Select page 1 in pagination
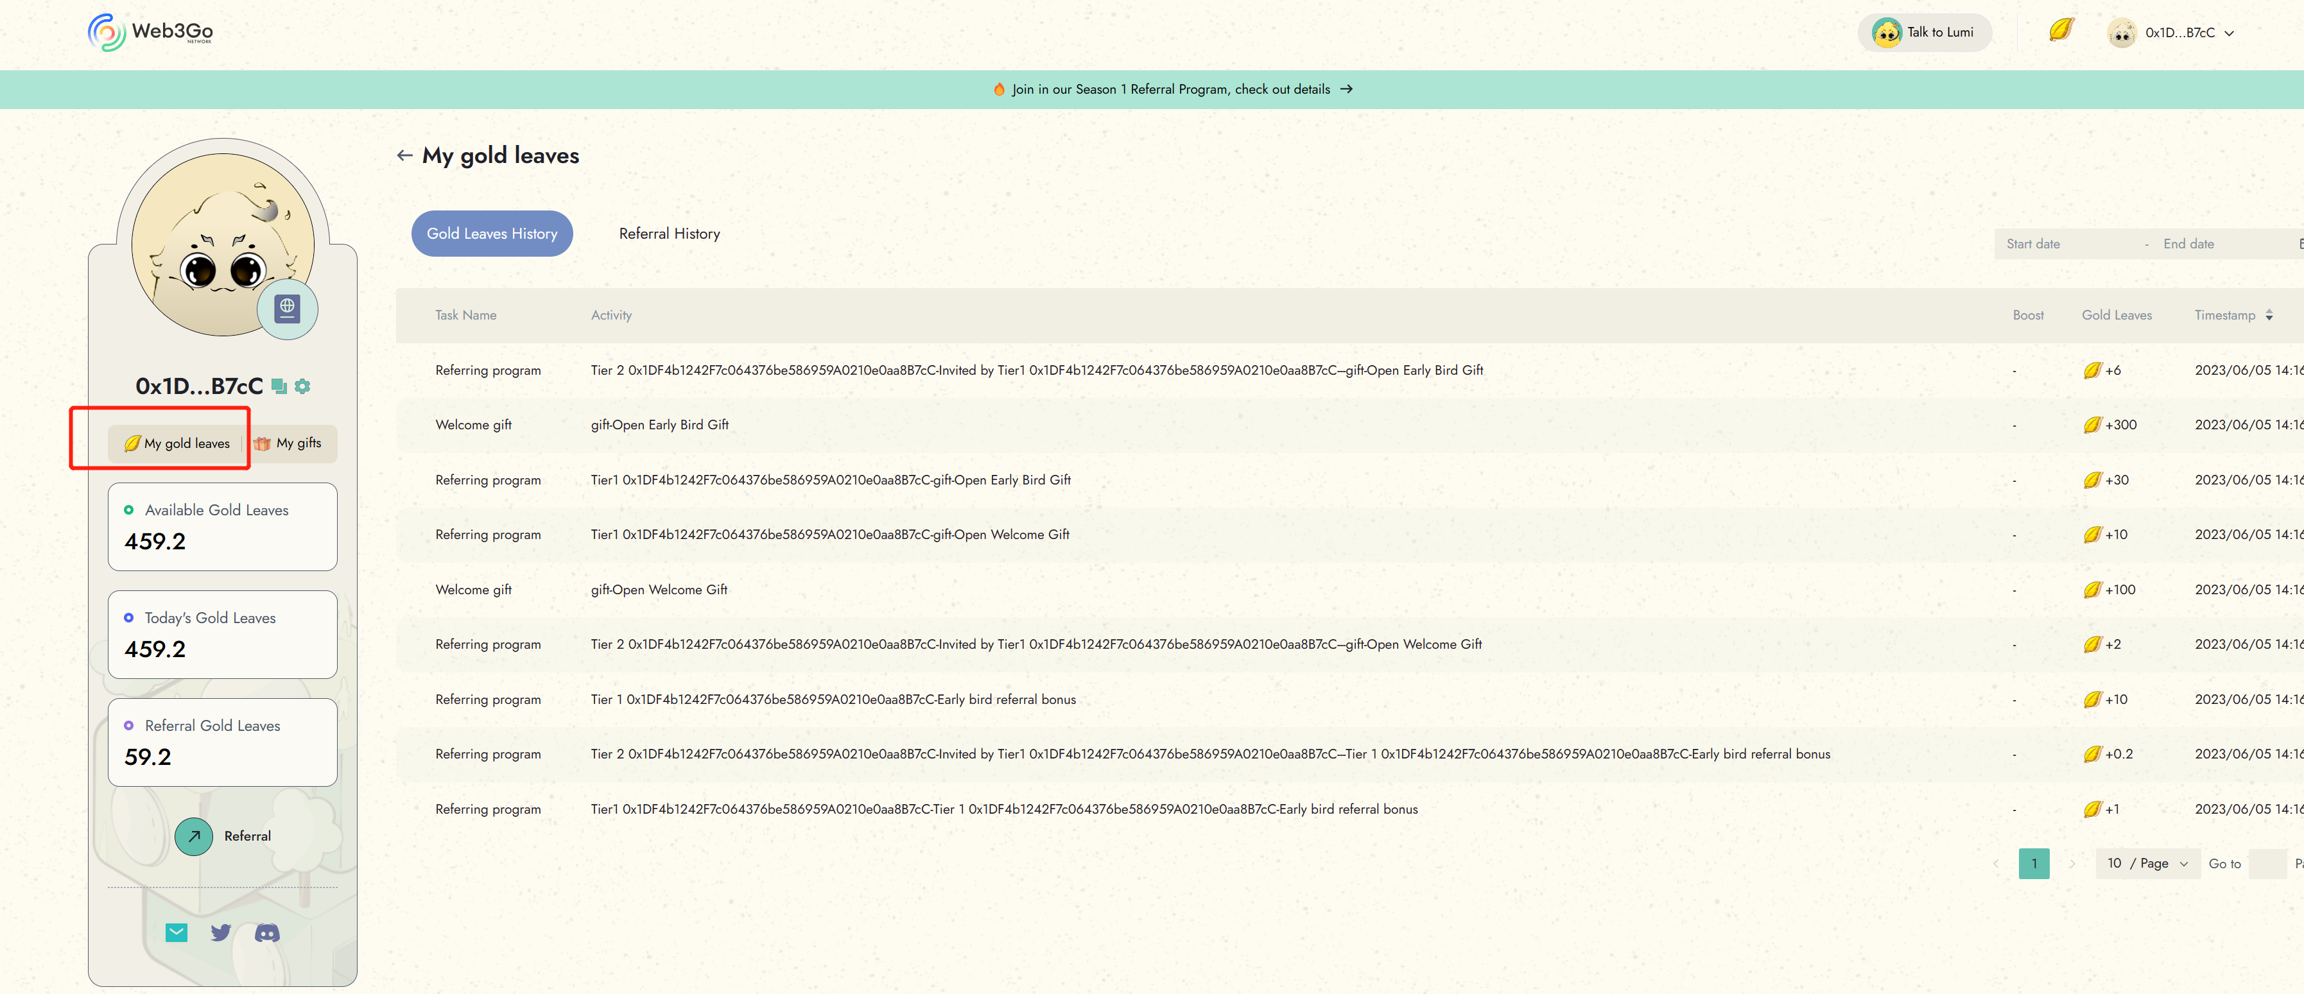Image resolution: width=2304 pixels, height=994 pixels. (x=2033, y=863)
